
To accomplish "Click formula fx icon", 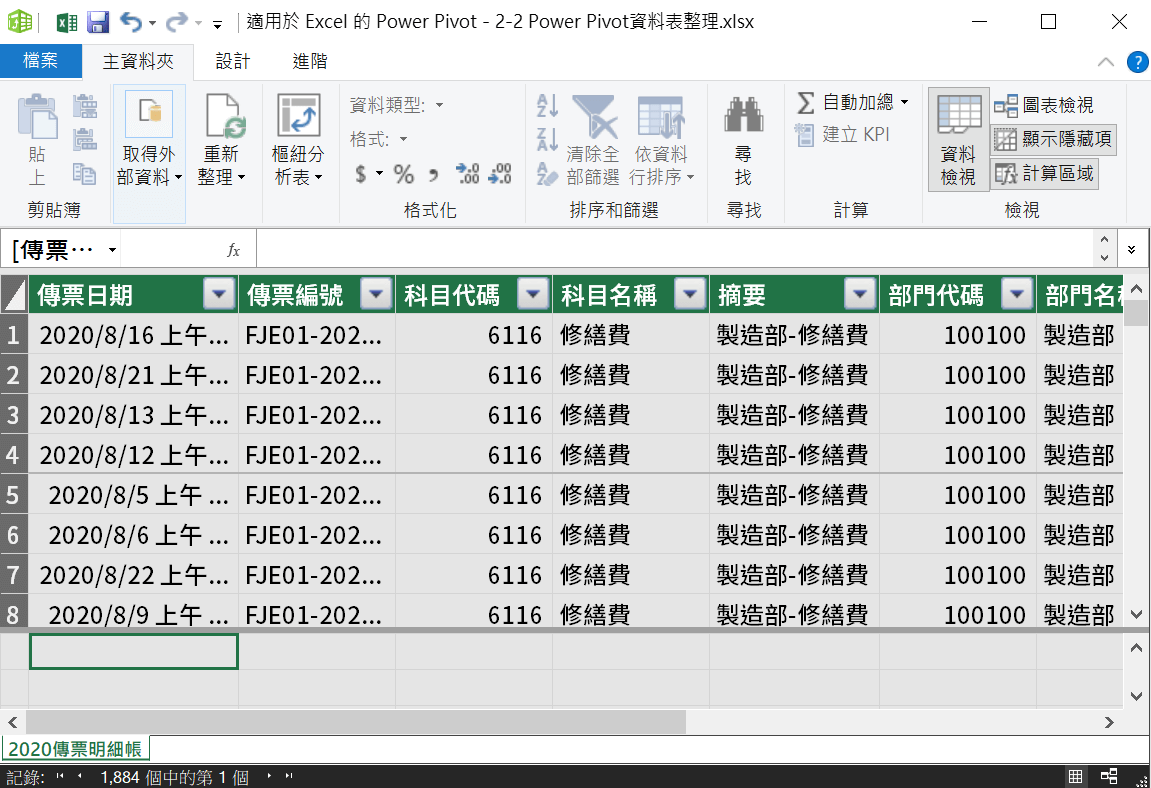I will [x=233, y=250].
